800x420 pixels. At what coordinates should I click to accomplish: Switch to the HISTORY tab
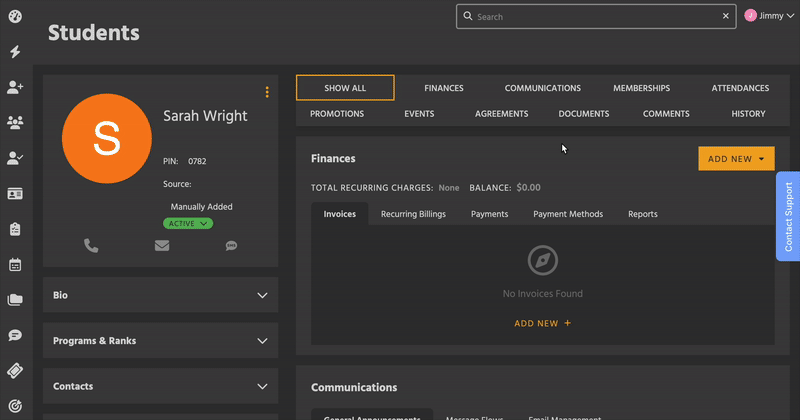[x=748, y=114]
